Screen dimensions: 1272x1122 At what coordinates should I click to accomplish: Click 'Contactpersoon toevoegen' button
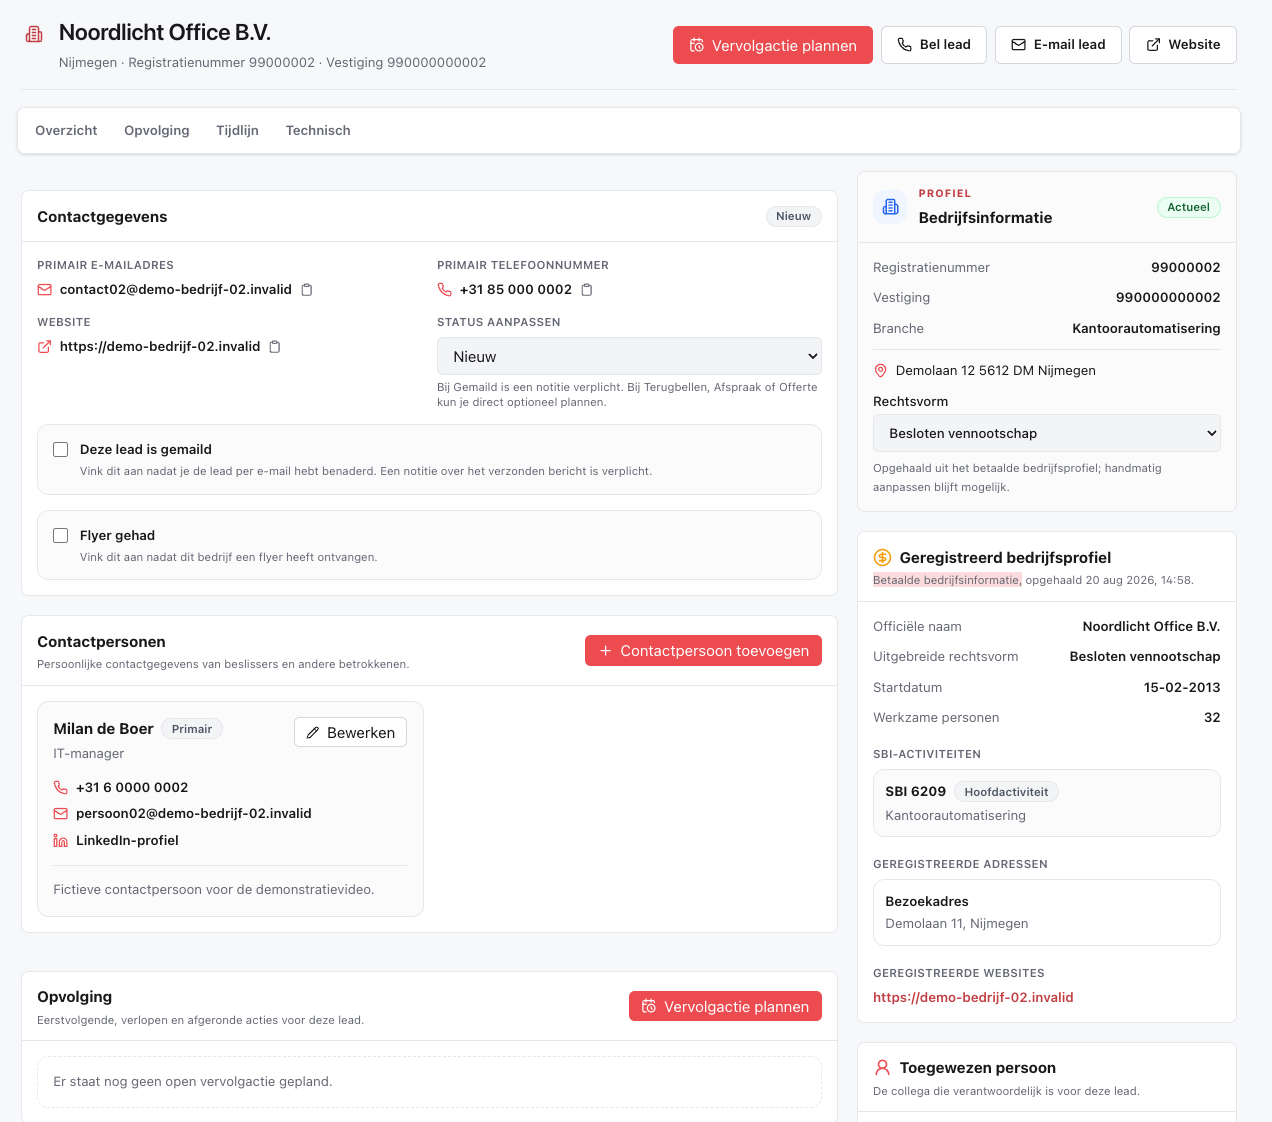tap(703, 651)
